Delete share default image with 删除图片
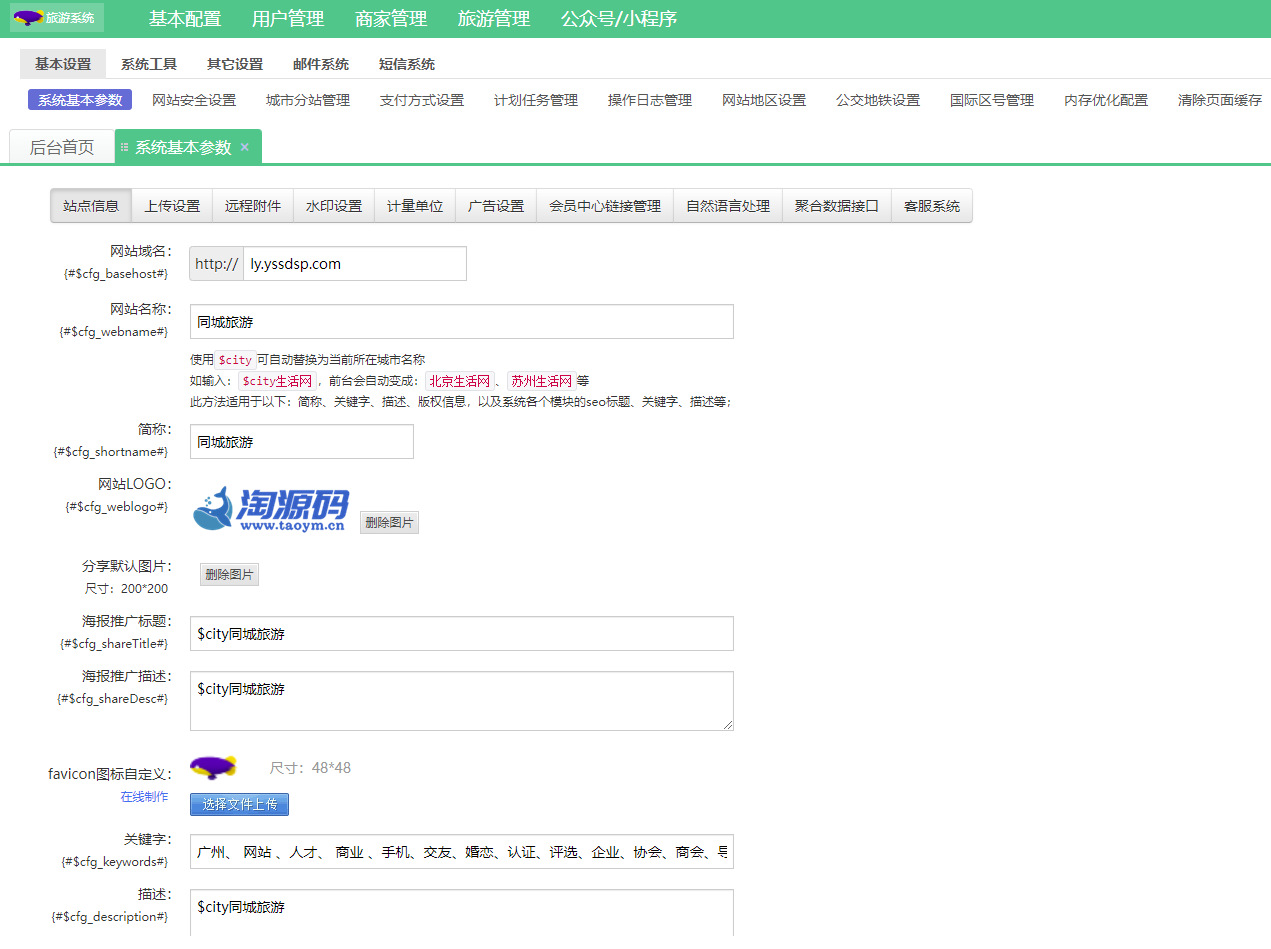This screenshot has height=949, width=1271. point(229,574)
